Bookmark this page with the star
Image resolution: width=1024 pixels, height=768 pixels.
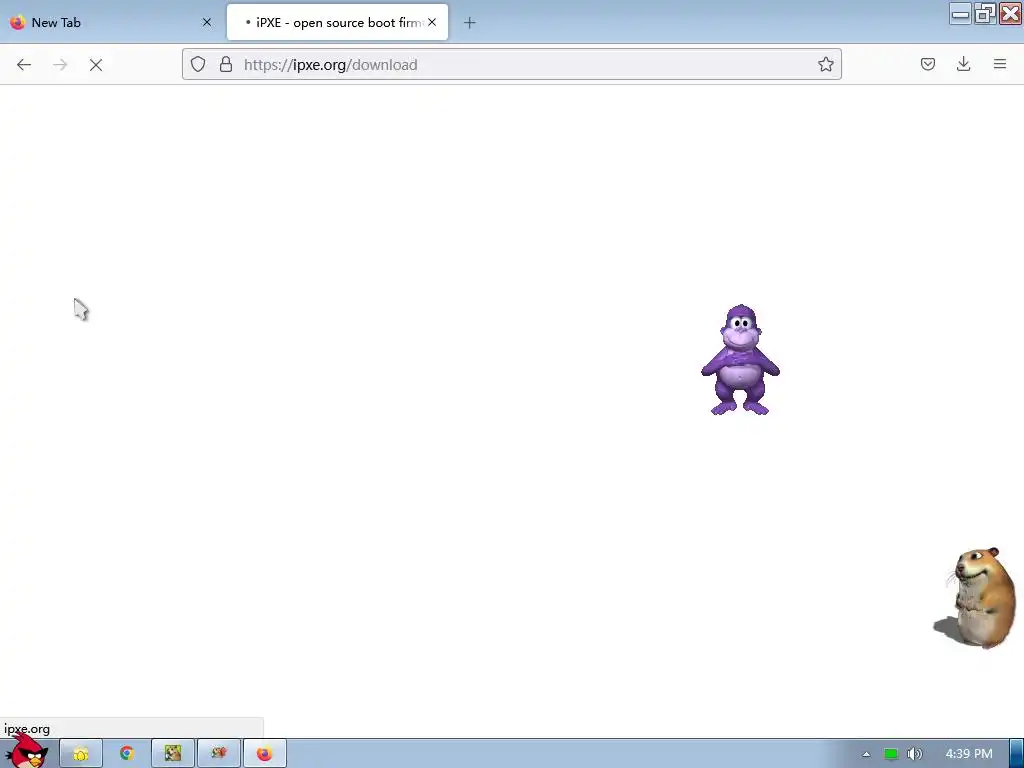click(x=825, y=64)
